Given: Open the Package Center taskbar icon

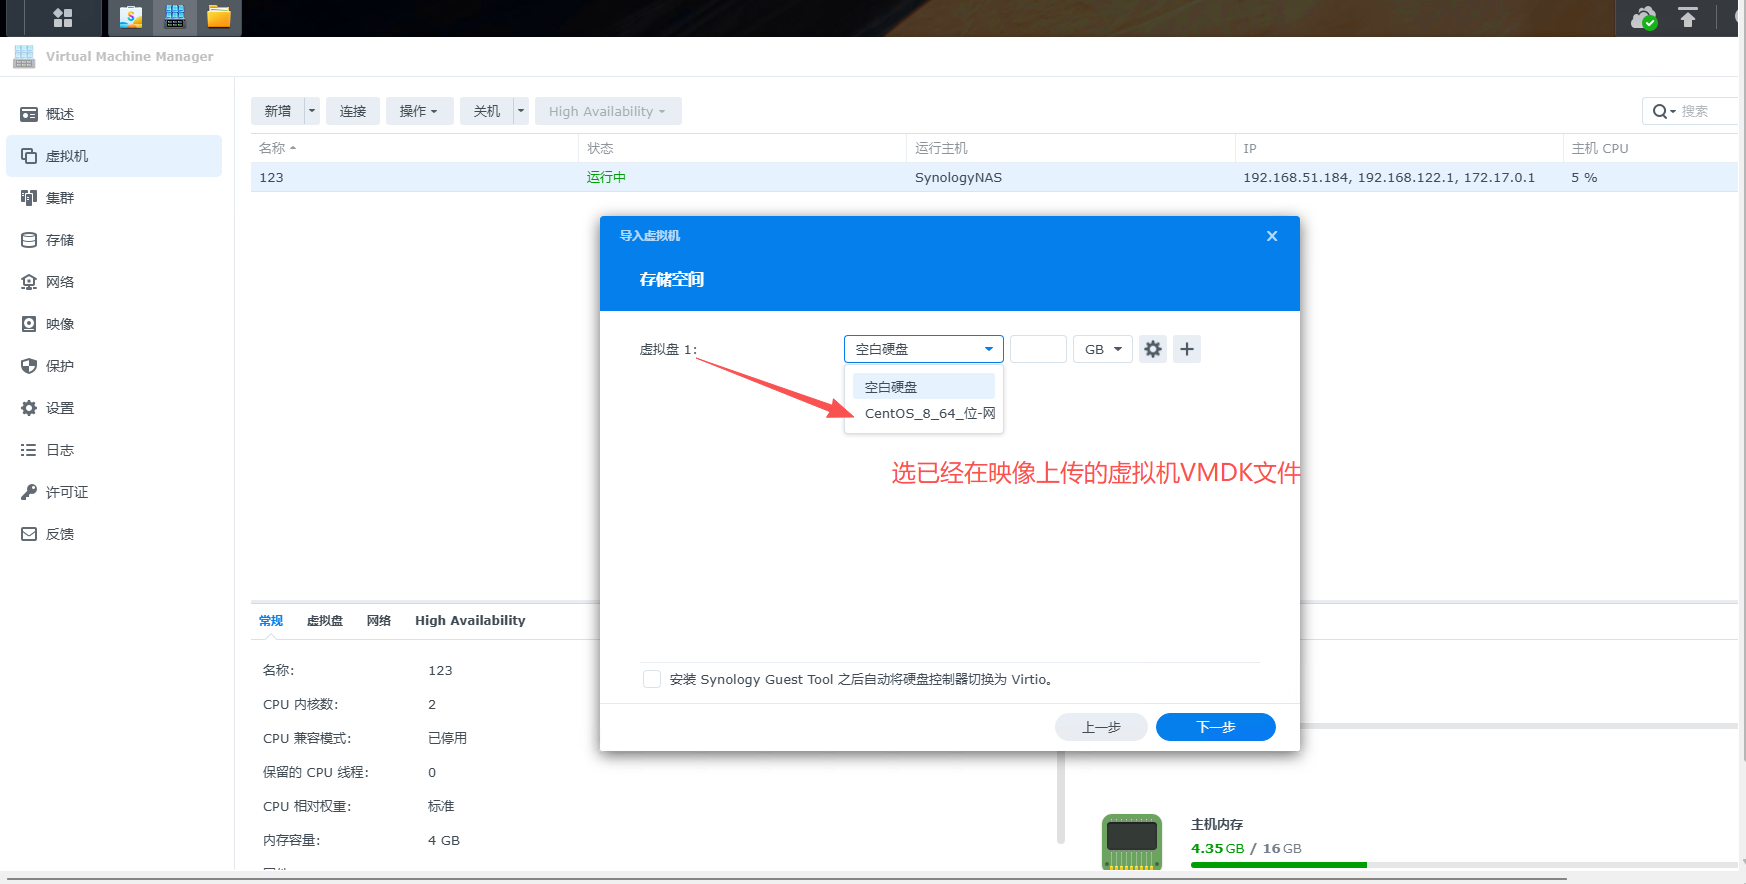Looking at the screenshot, I should pyautogui.click(x=131, y=17).
